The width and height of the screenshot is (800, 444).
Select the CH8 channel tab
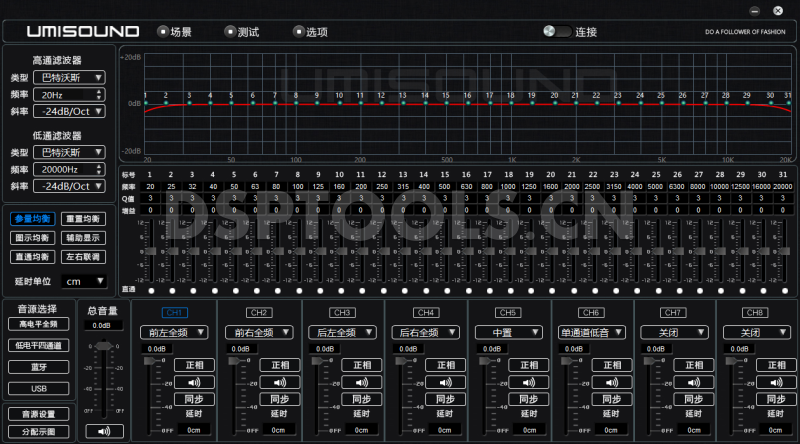pos(755,312)
